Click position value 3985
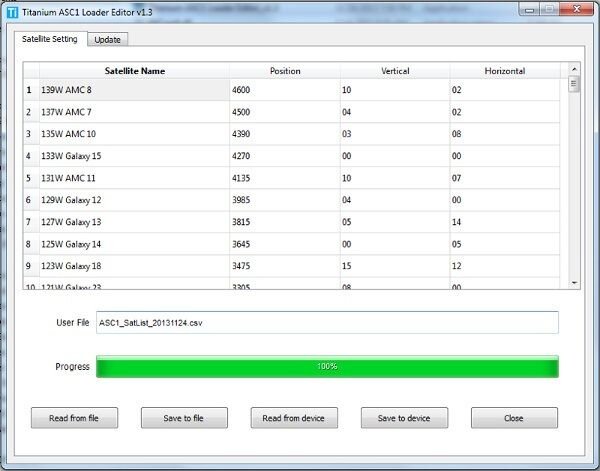Image resolution: width=600 pixels, height=471 pixels. click(285, 200)
